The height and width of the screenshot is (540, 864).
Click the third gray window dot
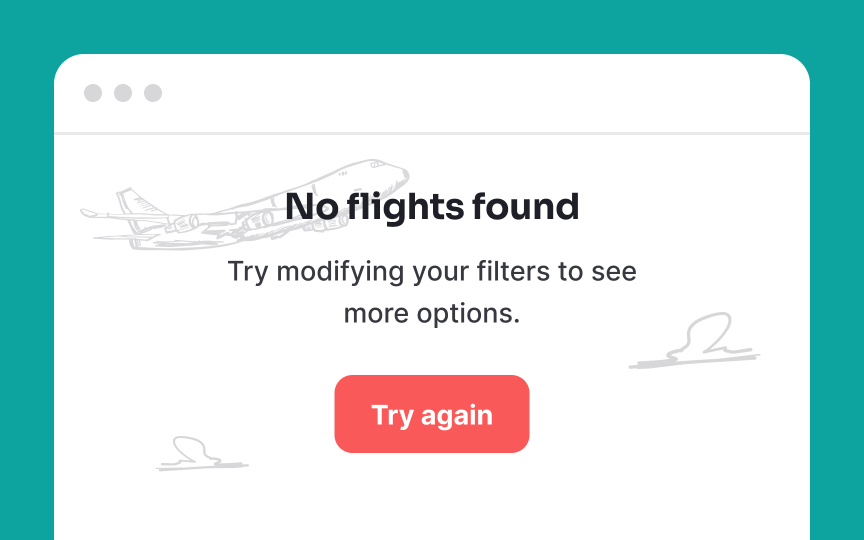153,93
